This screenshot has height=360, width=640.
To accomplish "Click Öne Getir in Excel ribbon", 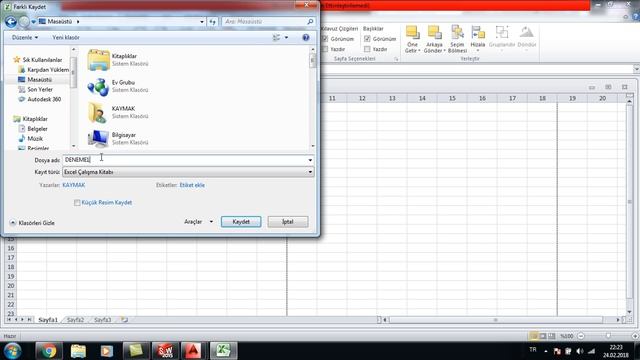I will point(412,39).
